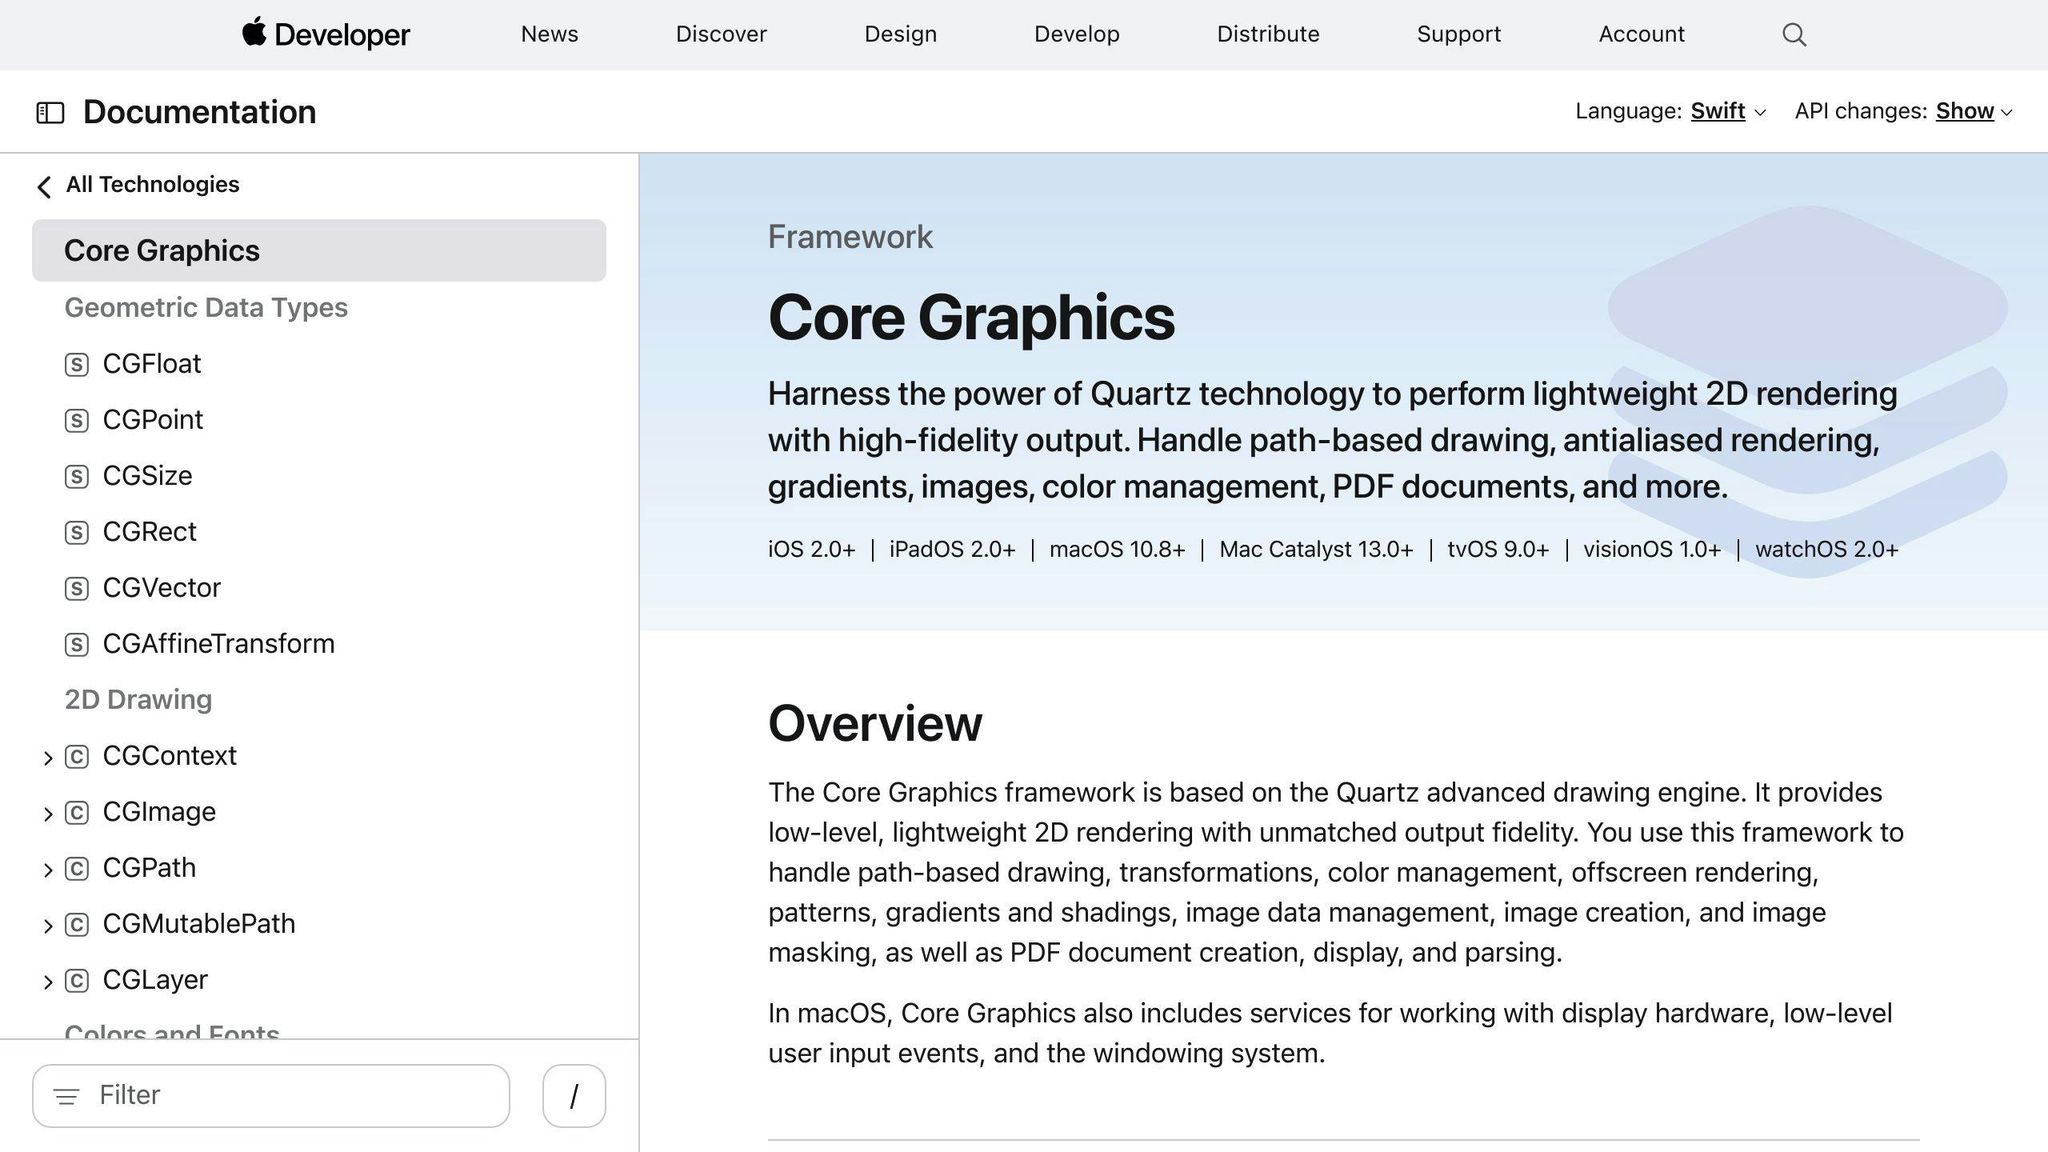Click the class icon beside CGPath

pyautogui.click(x=77, y=869)
